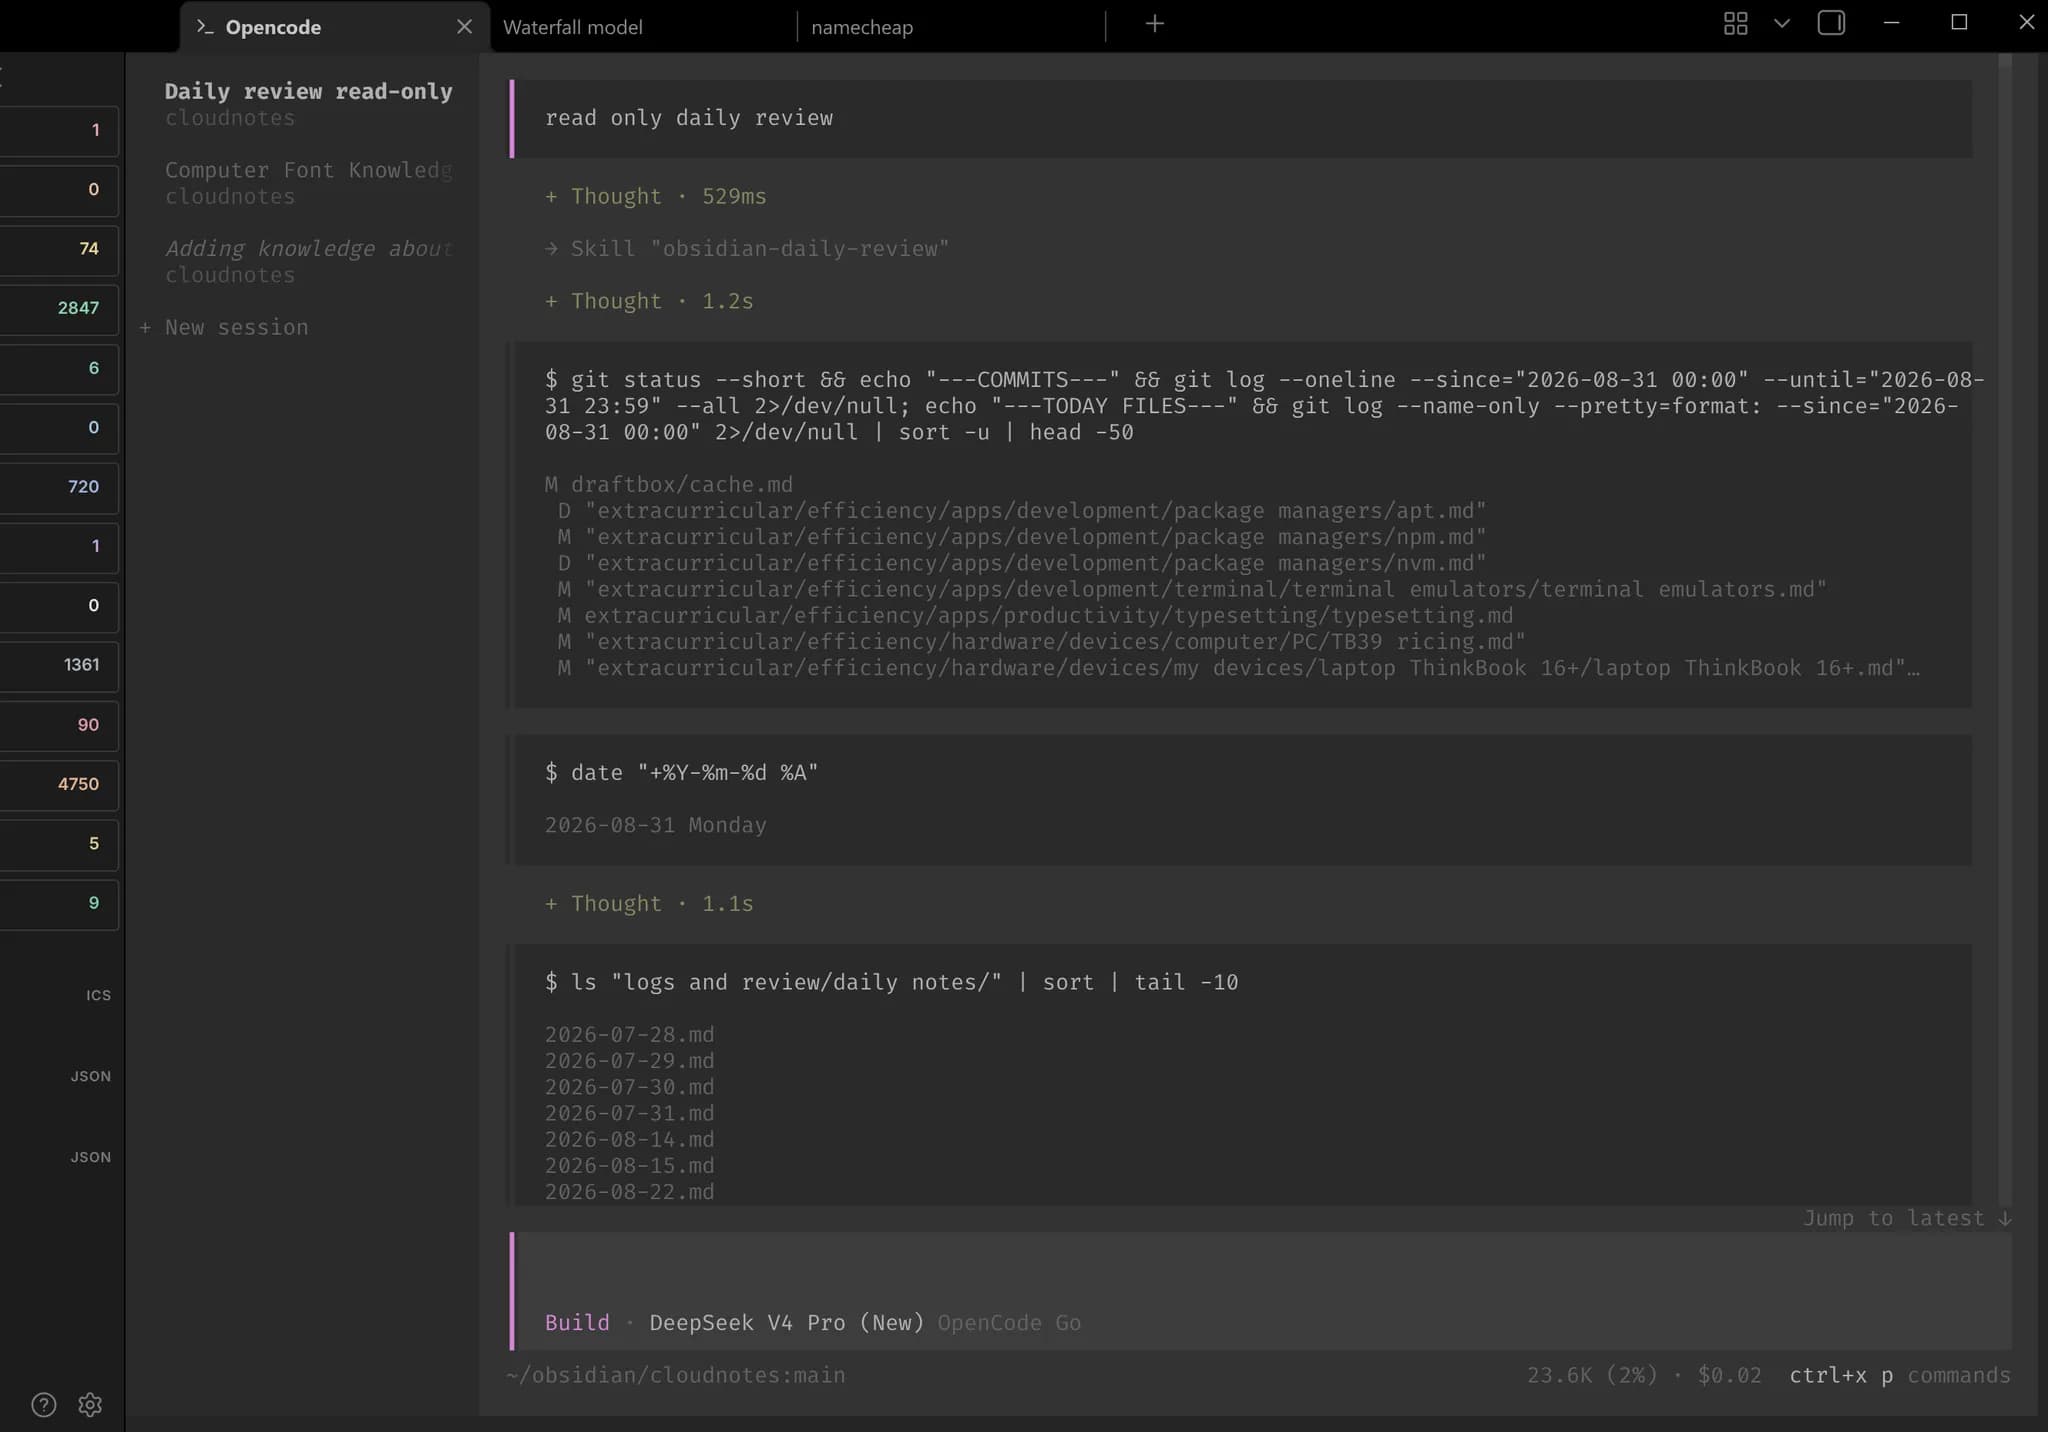The width and height of the screenshot is (2048, 1432).
Task: Start a New session
Action: (x=225, y=327)
